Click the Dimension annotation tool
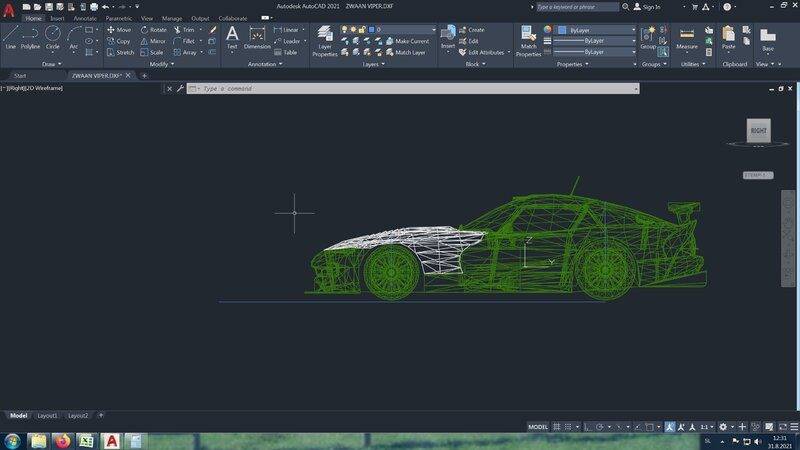The height and width of the screenshot is (450, 800). [x=257, y=38]
